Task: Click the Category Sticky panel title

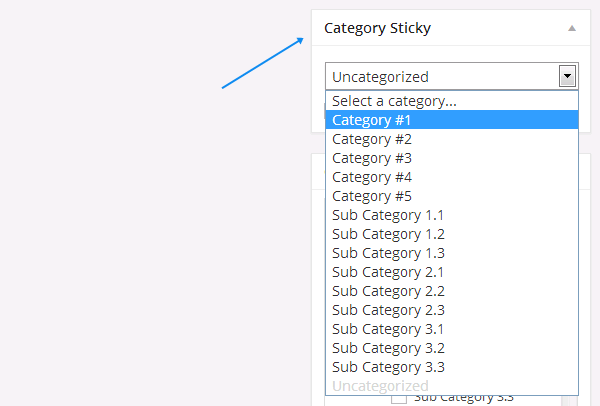Action: tap(377, 28)
